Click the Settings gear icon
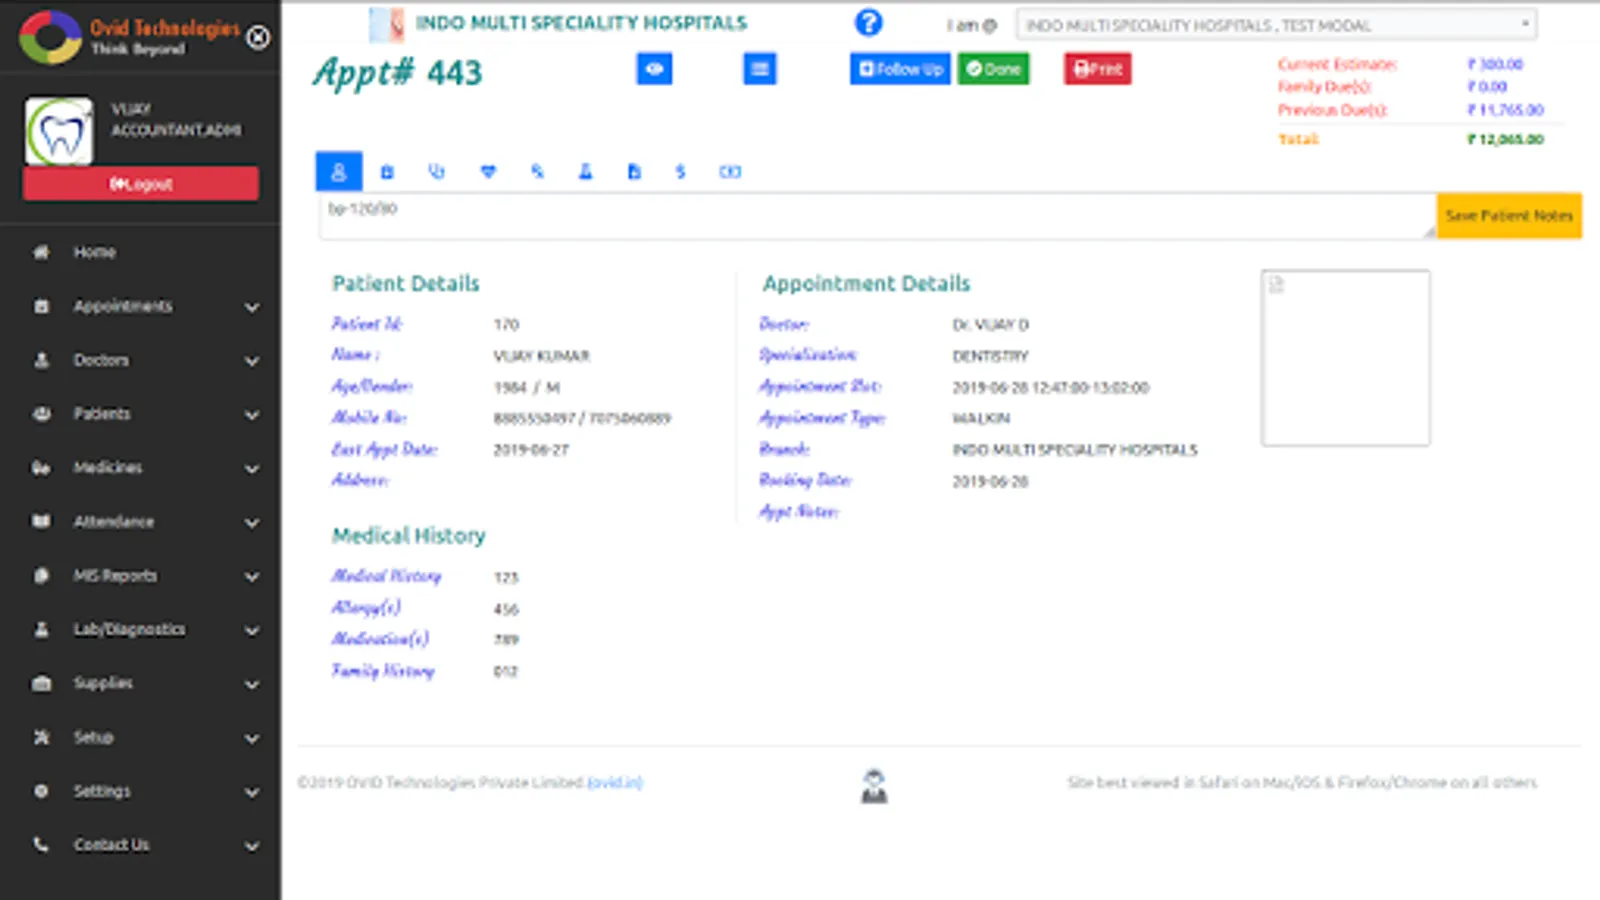This screenshot has width=1600, height=900. pos(41,791)
